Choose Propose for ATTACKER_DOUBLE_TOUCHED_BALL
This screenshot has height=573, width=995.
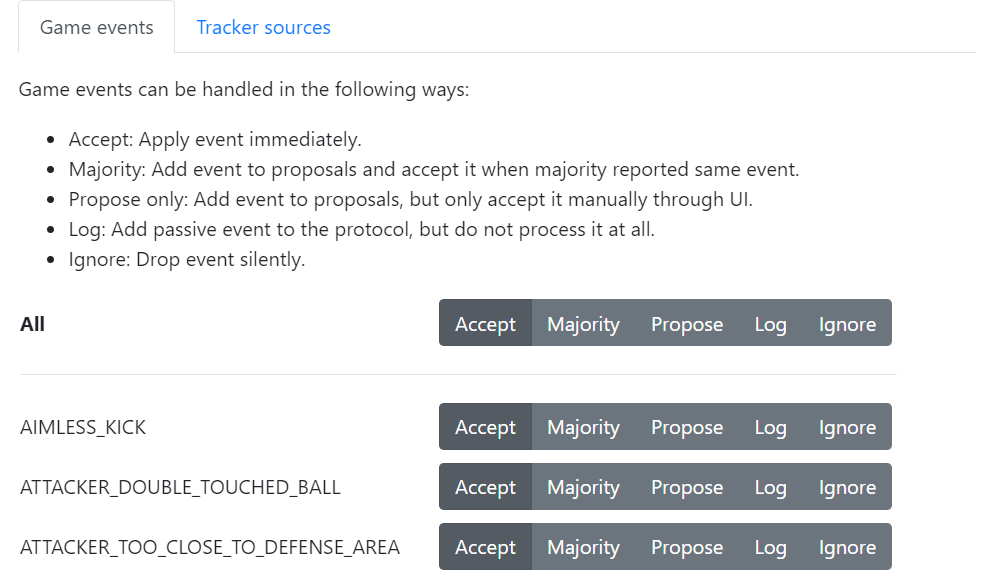686,487
